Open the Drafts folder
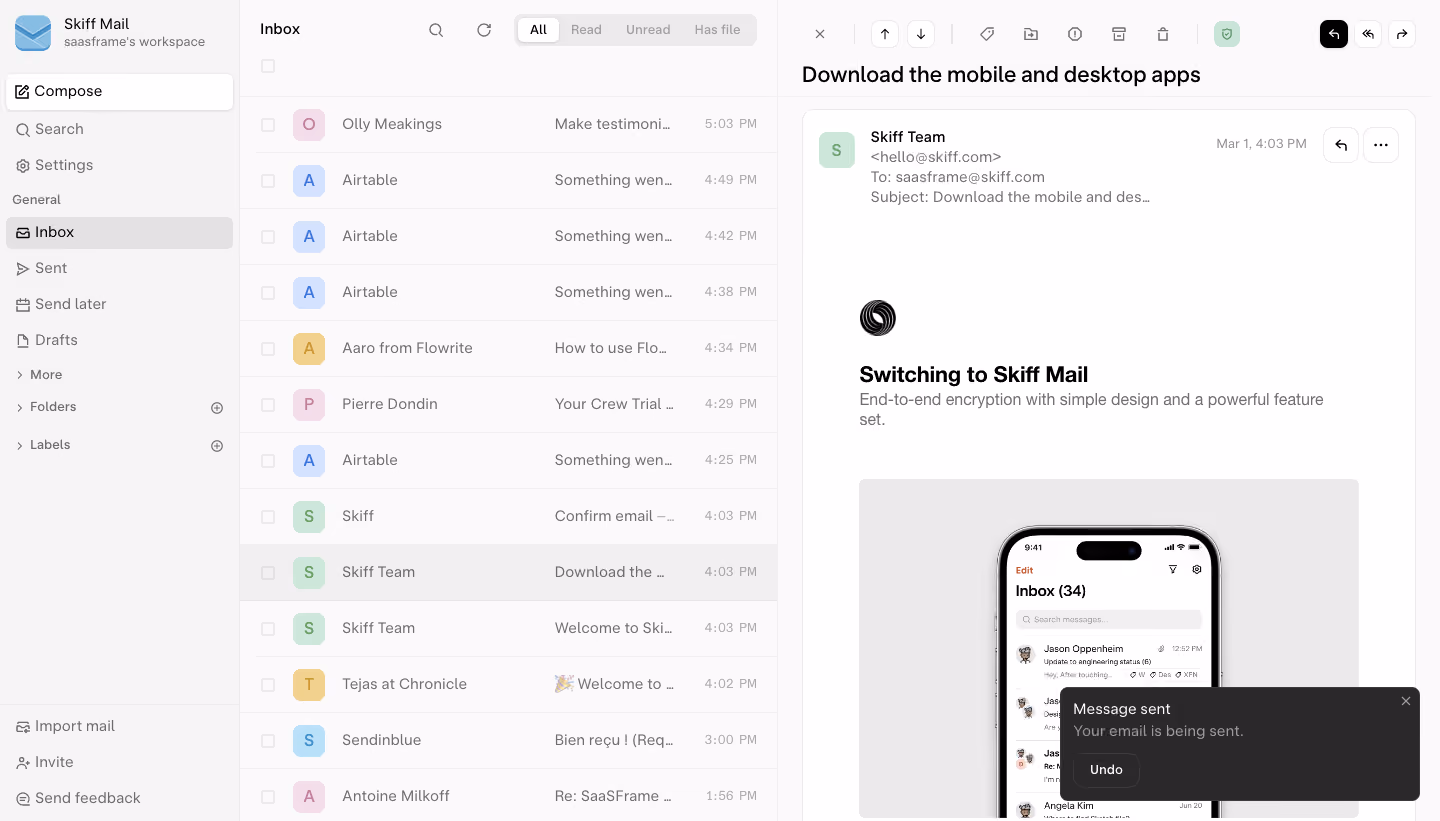Screen dimensions: 1440x821 pos(120,340)
